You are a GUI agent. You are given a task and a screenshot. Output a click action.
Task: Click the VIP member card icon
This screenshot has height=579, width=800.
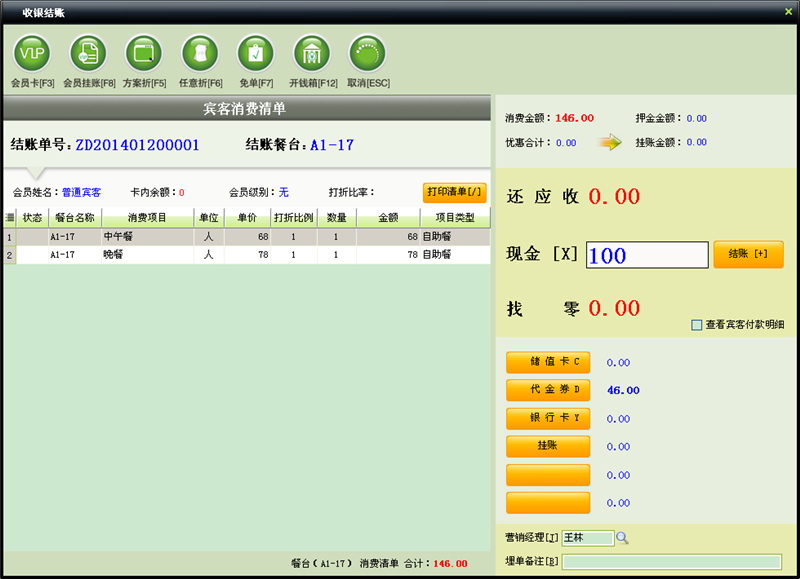[32, 53]
